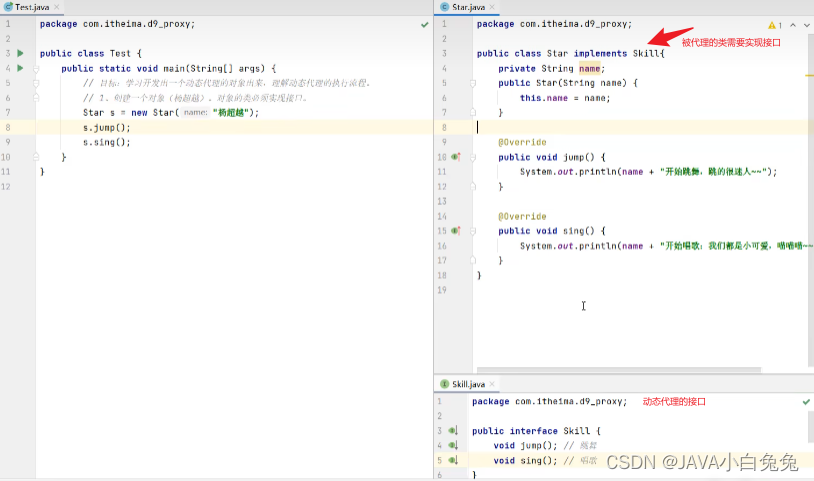This screenshot has width=814, height=481.
Task: Click 'void jump();' in Skill.java
Action: (525, 446)
